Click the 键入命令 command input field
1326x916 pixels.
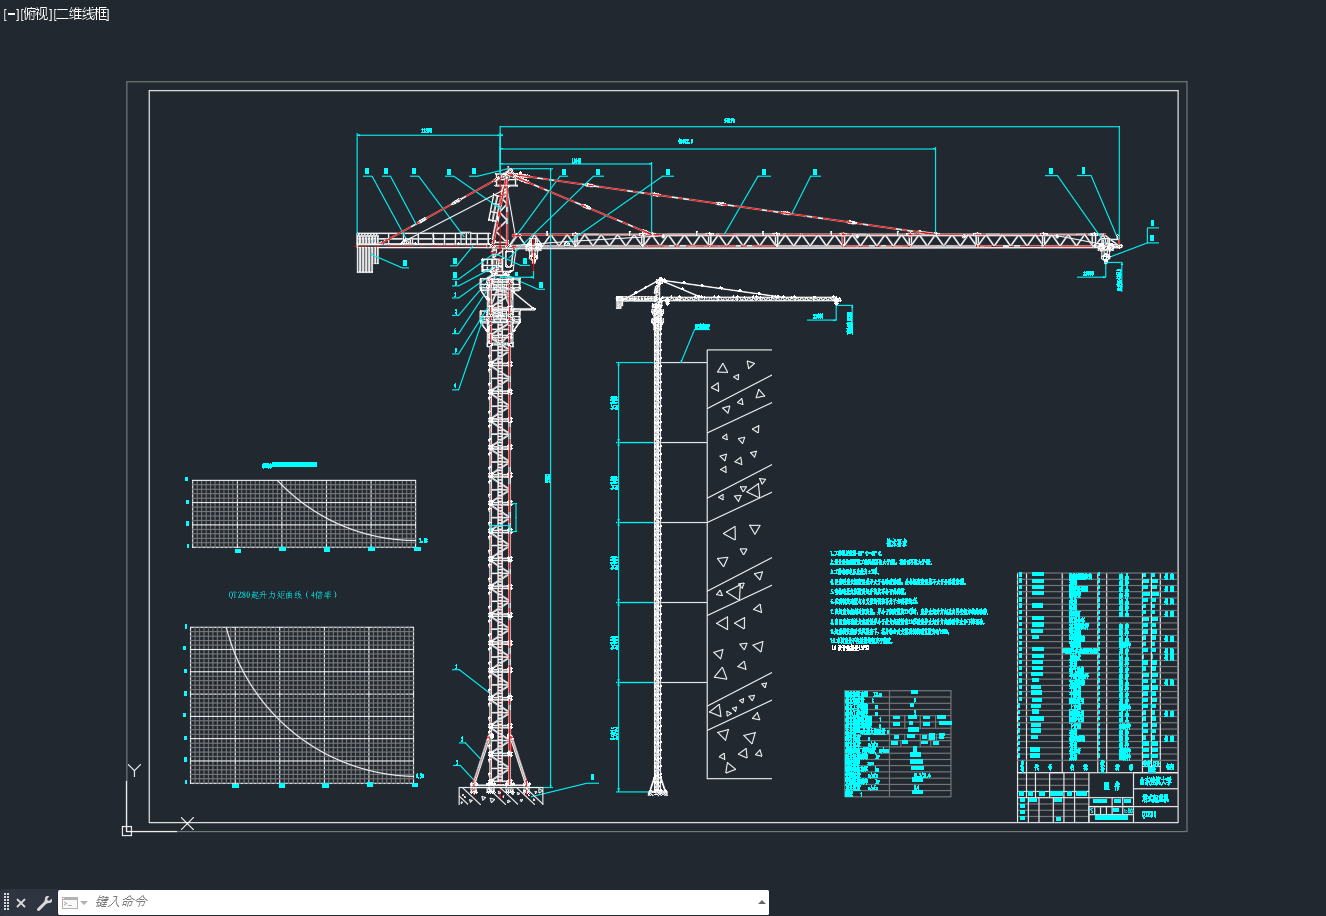[420, 902]
